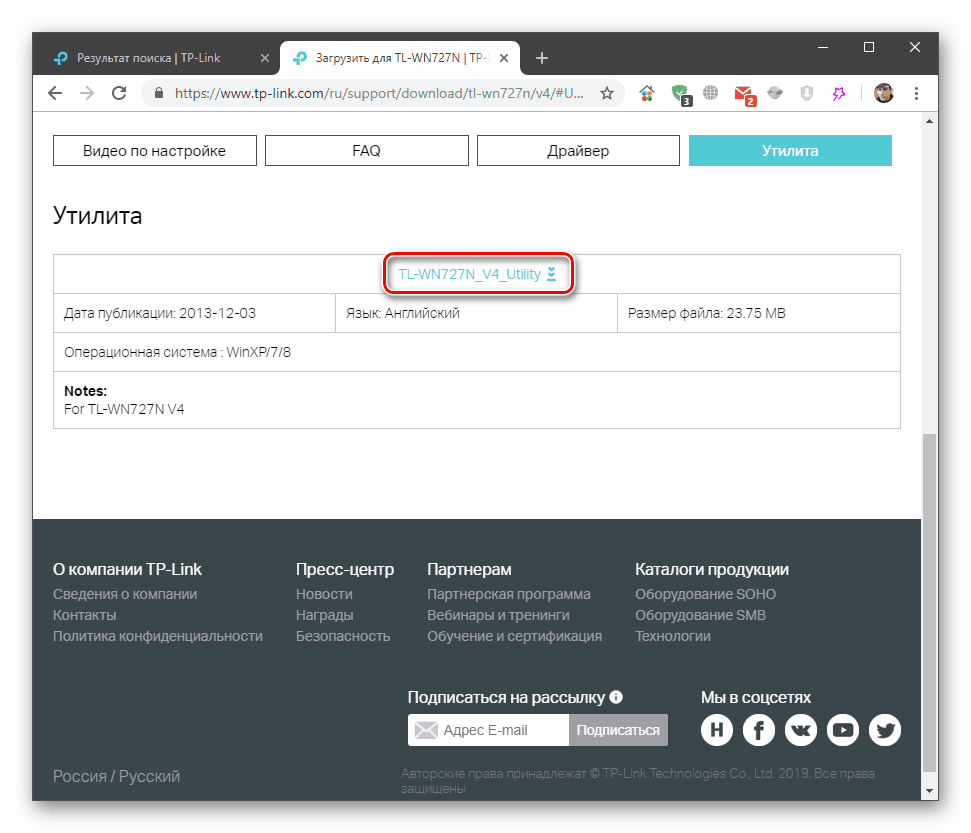Open the Безопасность link
Image resolution: width=971 pixels, height=833 pixels.
343,637
